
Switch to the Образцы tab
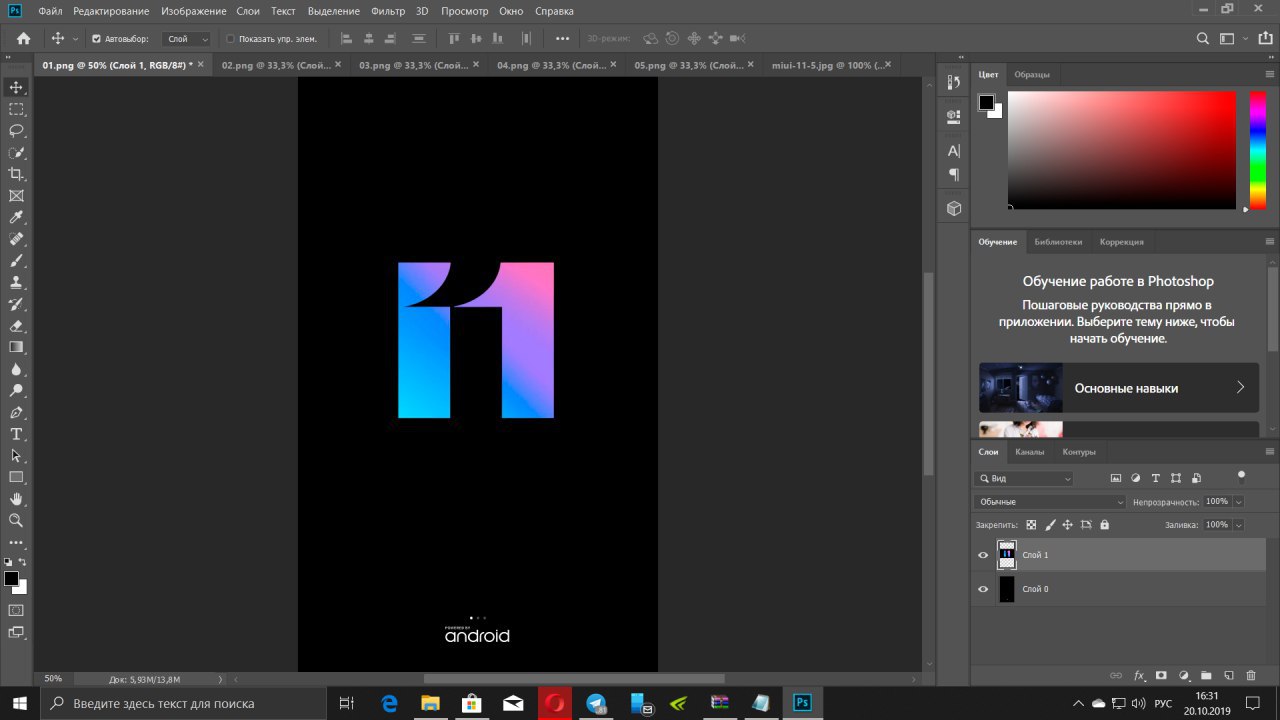pyautogui.click(x=1032, y=75)
